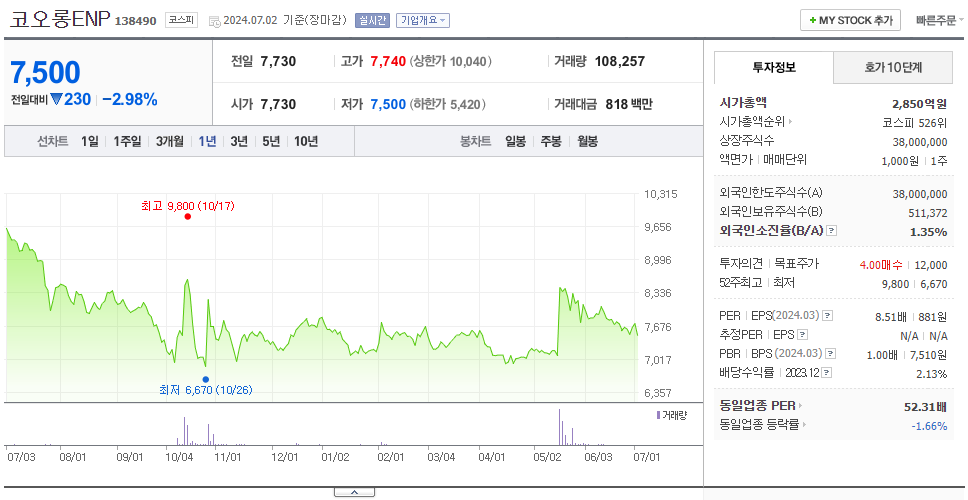Open help icon next to 배당수익률 2023.12
This screenshot has width=968, height=500.
(827, 373)
